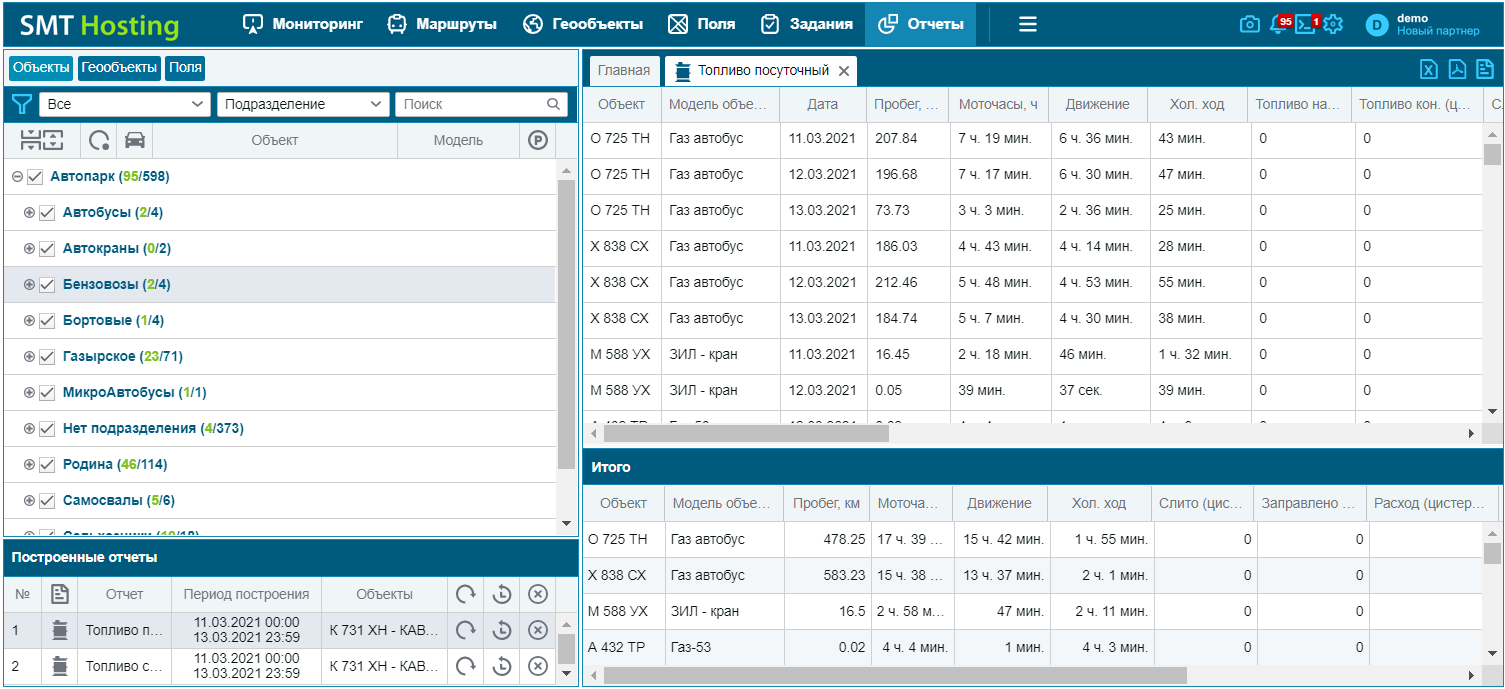Expand the Автобусы group
The image size is (1505, 689).
point(29,213)
